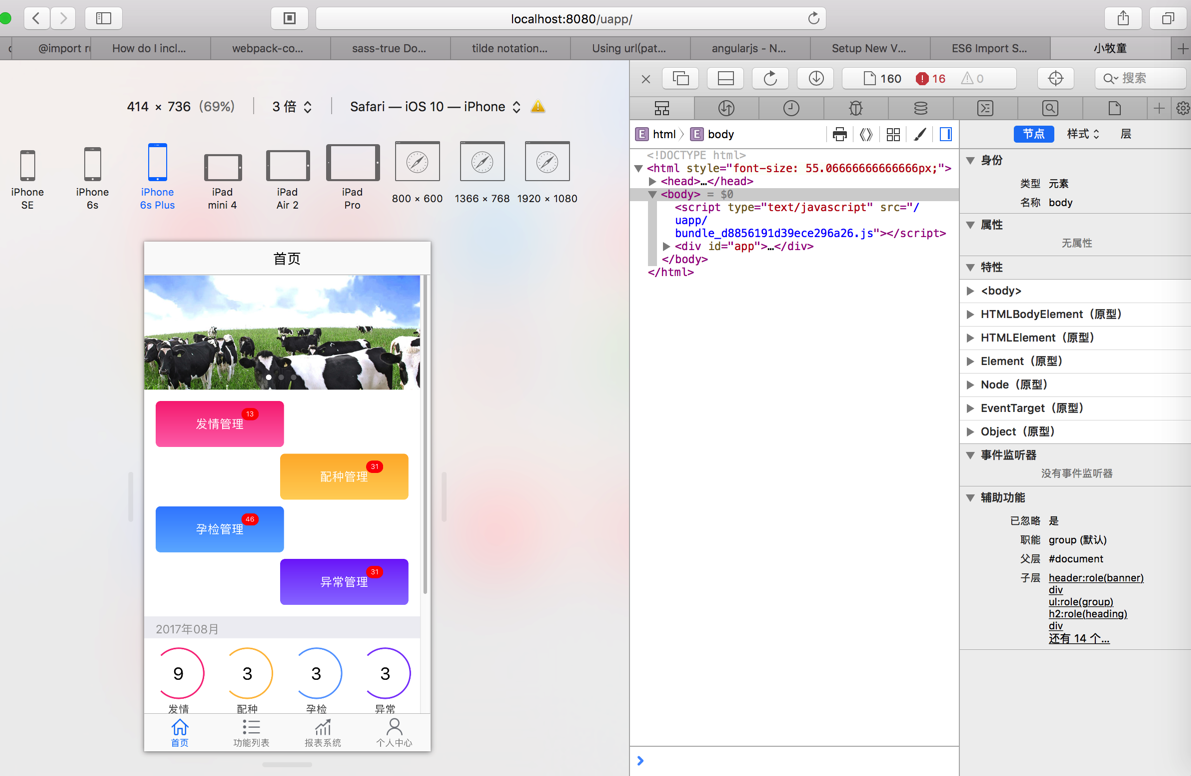Image resolution: width=1191 pixels, height=776 pixels.
Task: Tap the 配种管理 orange button
Action: coord(344,476)
